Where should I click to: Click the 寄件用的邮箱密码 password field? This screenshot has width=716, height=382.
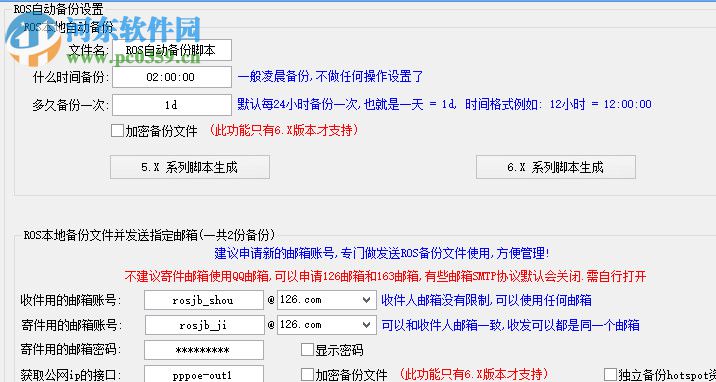click(204, 350)
